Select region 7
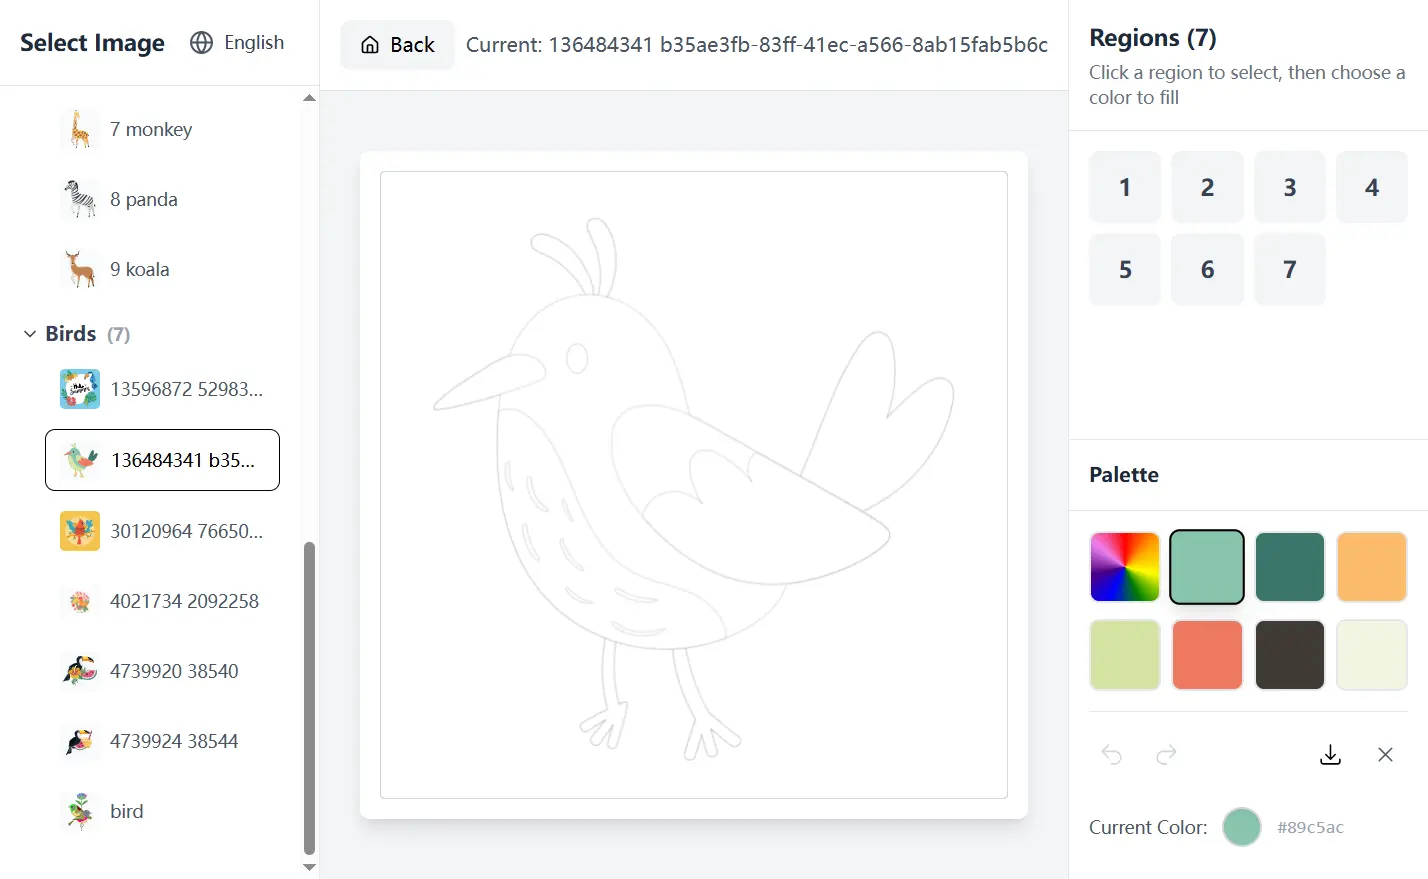This screenshot has height=879, width=1428. [1289, 269]
